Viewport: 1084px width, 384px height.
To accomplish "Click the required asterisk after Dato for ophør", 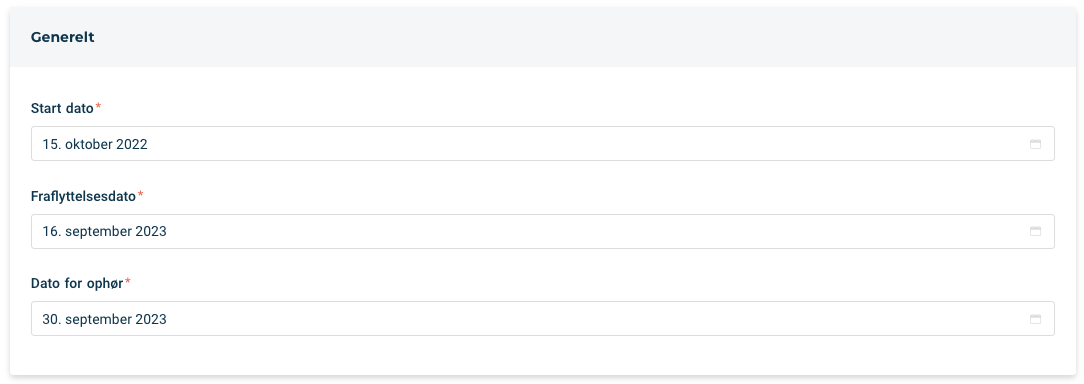I will click(127, 282).
